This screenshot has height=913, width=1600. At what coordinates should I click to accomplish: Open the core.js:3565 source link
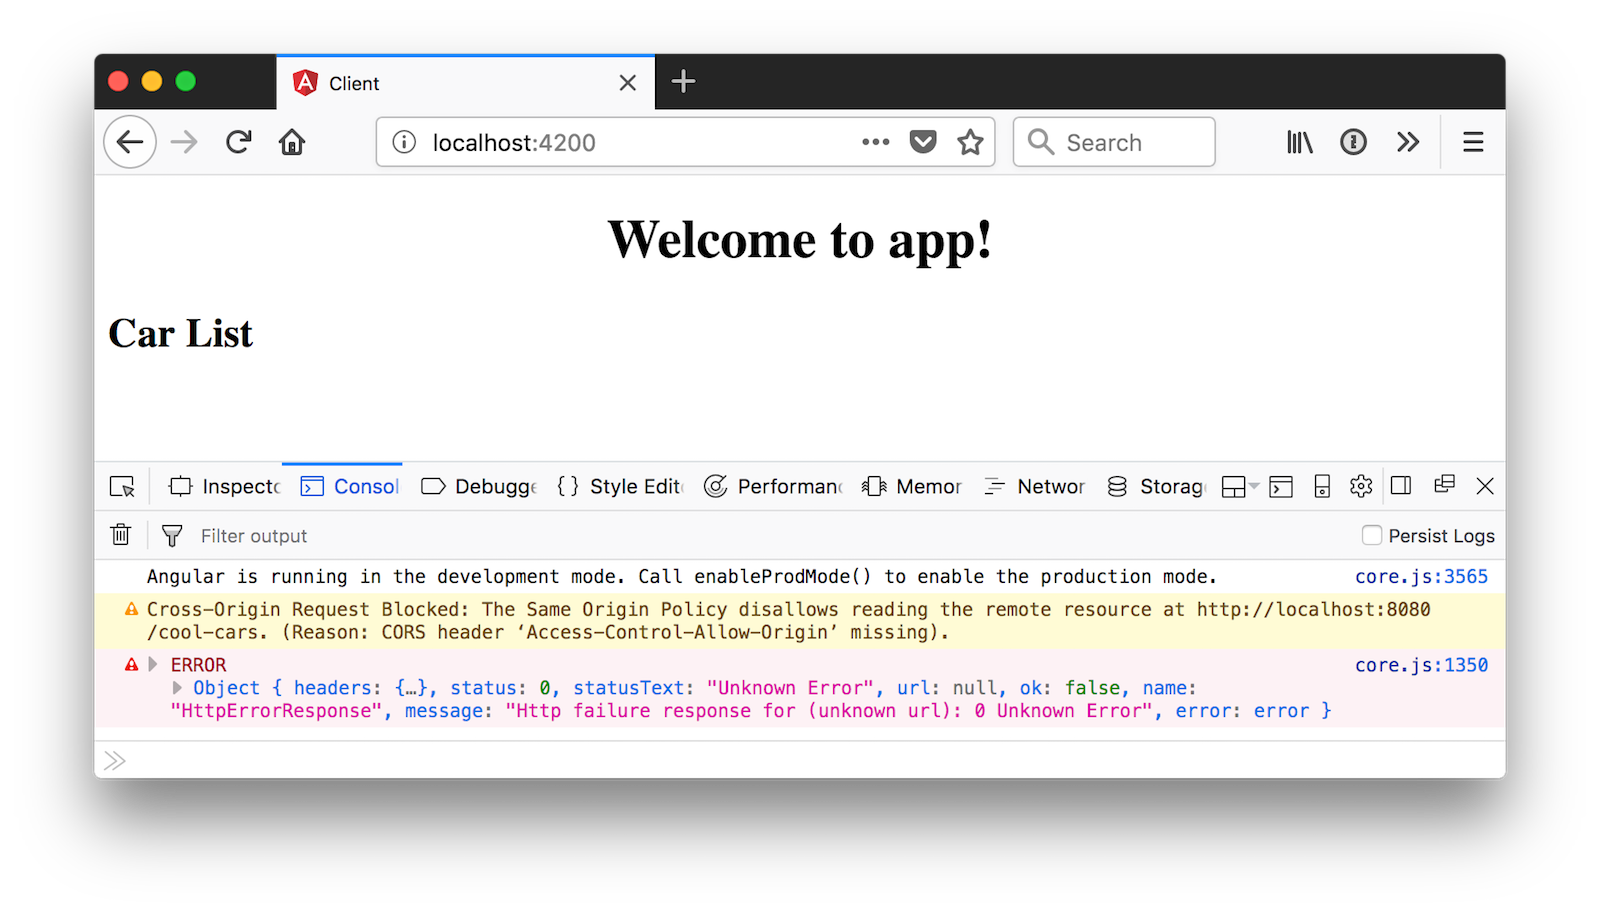tap(1421, 577)
